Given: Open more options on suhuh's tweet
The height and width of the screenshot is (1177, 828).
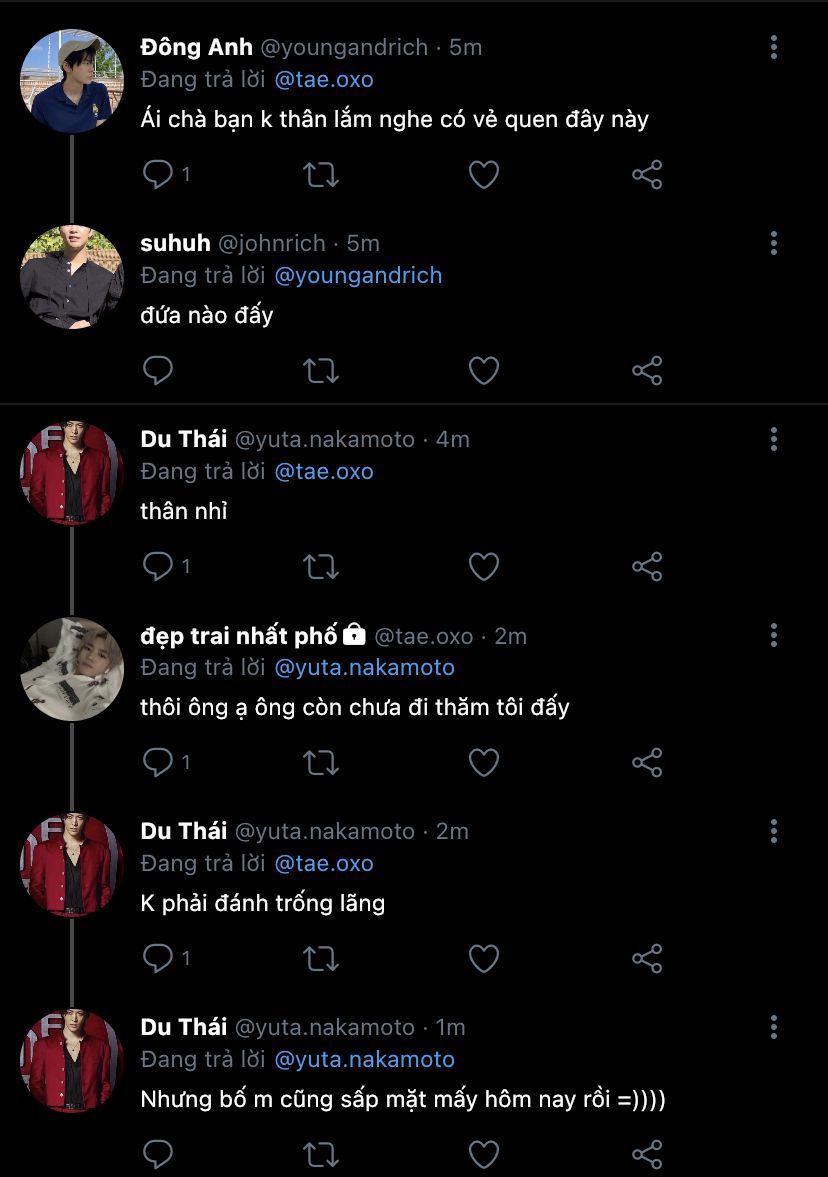Looking at the screenshot, I should coord(774,243).
